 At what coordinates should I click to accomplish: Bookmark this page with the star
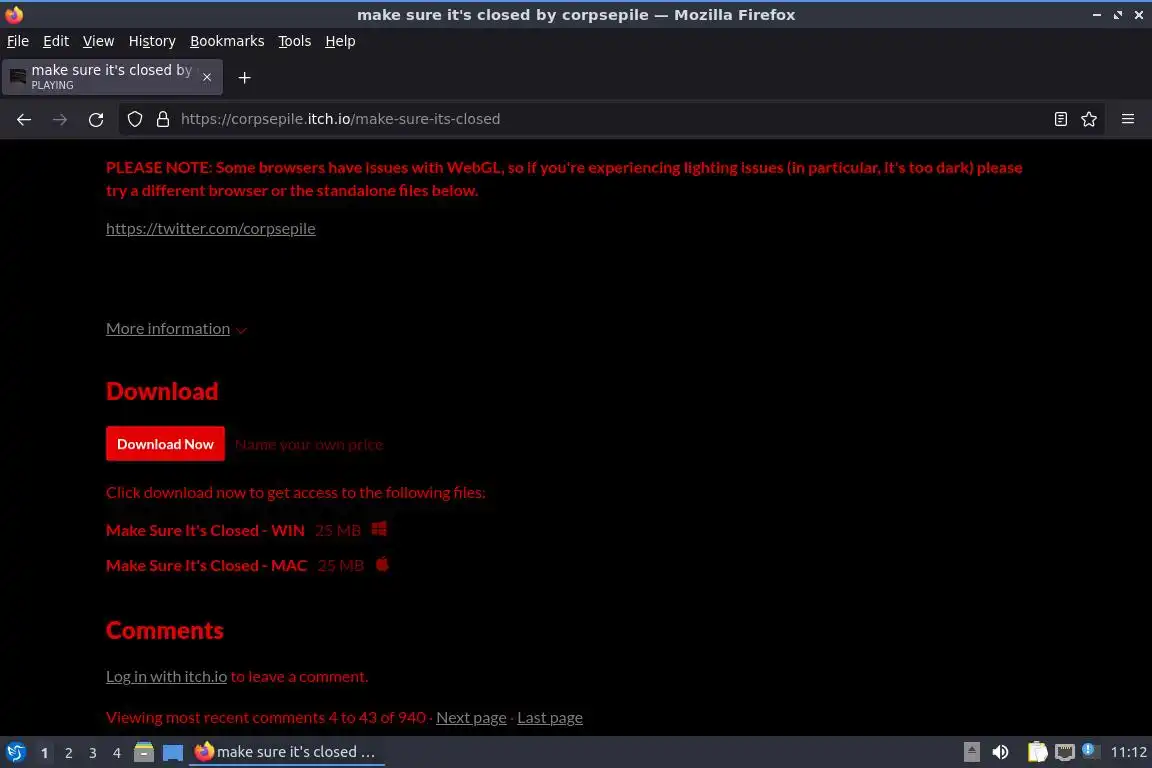click(x=1089, y=119)
